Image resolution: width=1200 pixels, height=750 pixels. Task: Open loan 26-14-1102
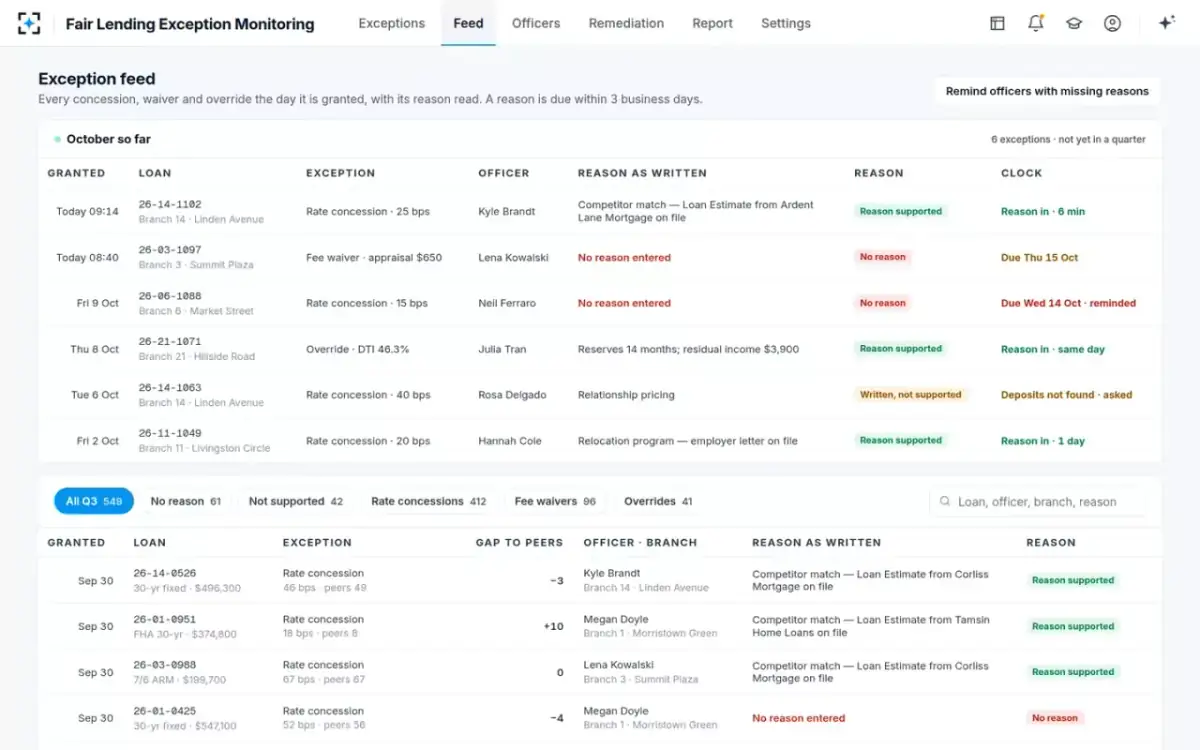[169, 204]
